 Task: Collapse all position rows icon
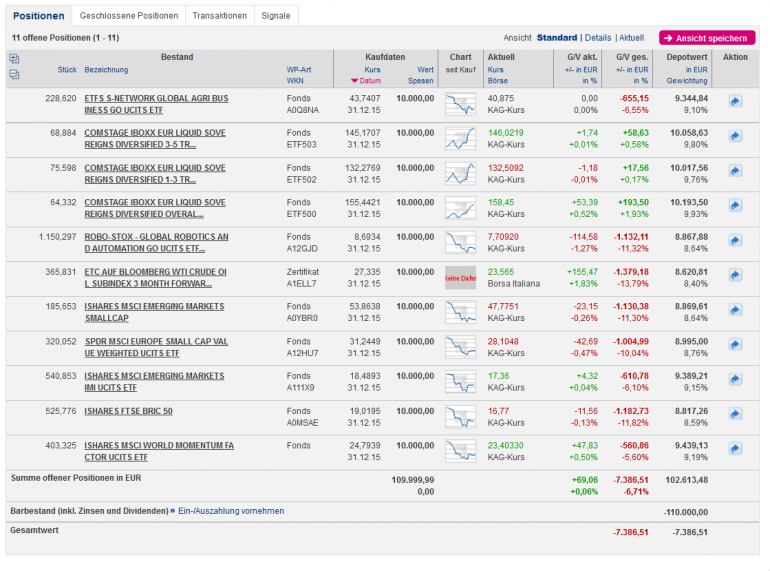[x=14, y=75]
